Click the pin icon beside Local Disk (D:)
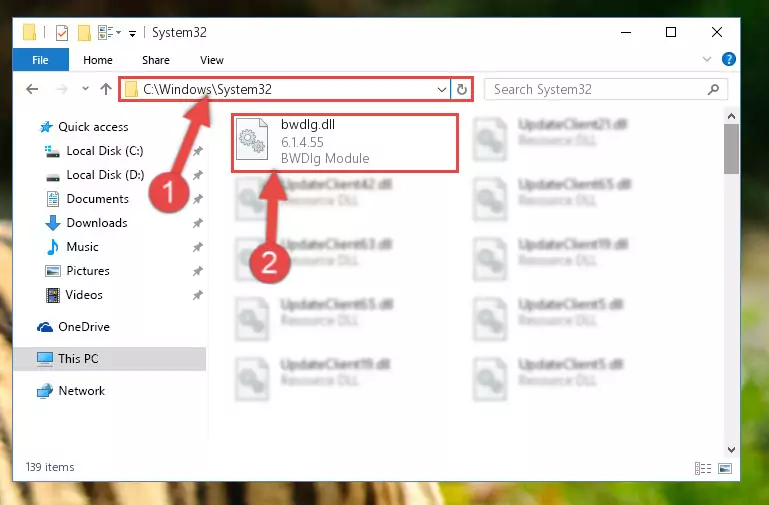This screenshot has width=769, height=505. [198, 176]
